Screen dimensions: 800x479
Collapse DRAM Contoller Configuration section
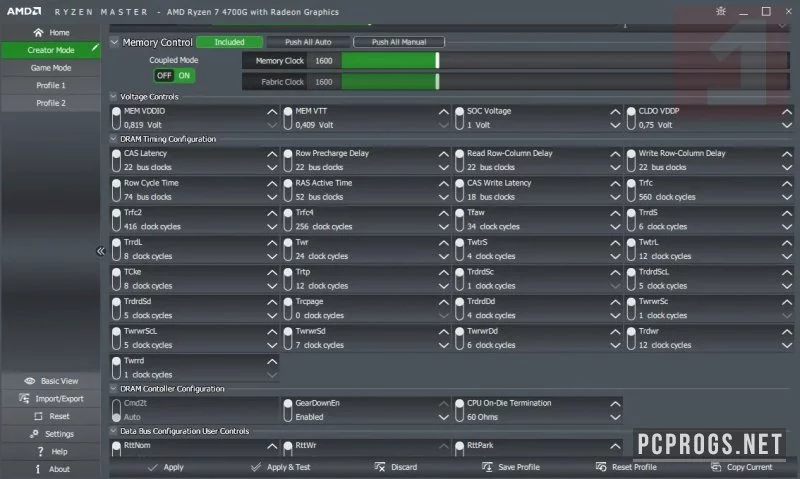113,388
